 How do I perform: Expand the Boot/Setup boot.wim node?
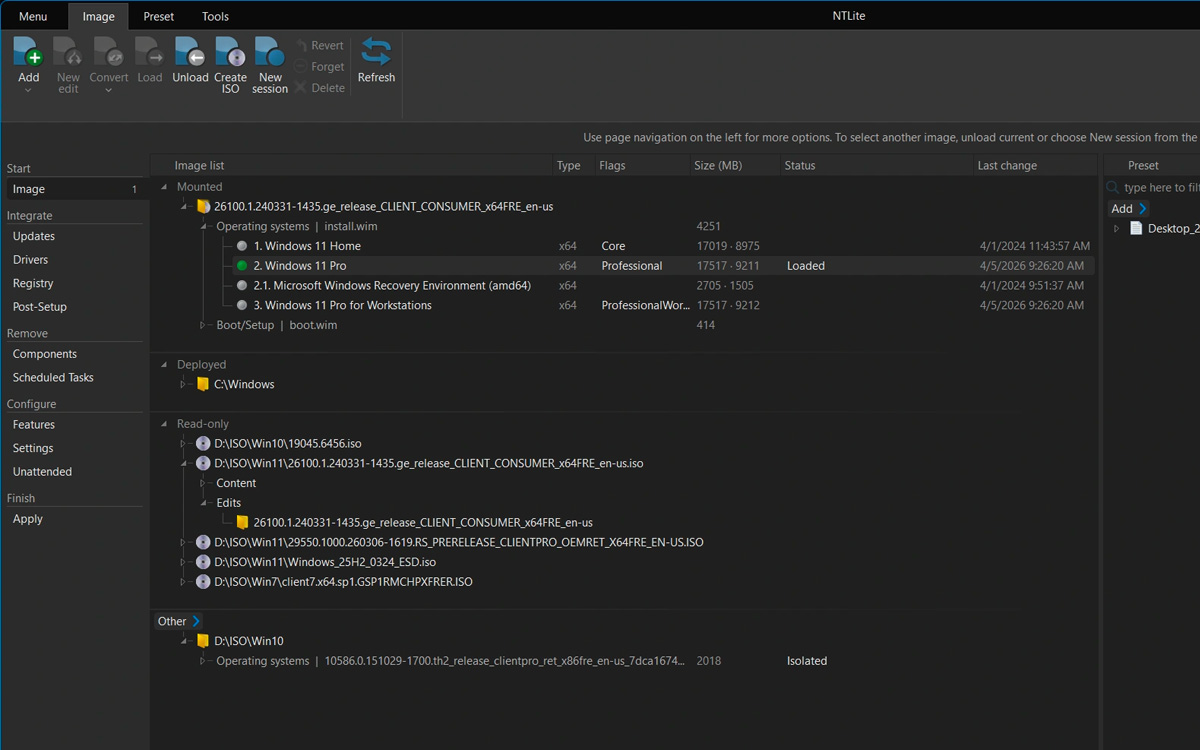coord(203,325)
